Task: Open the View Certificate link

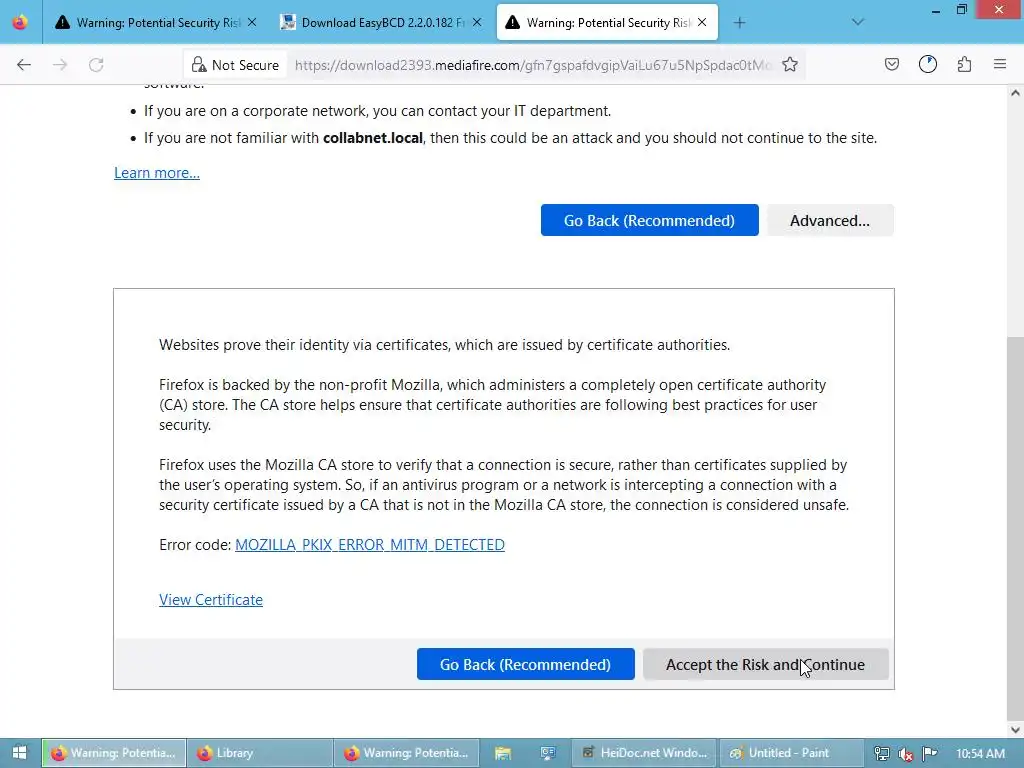Action: pos(211,600)
